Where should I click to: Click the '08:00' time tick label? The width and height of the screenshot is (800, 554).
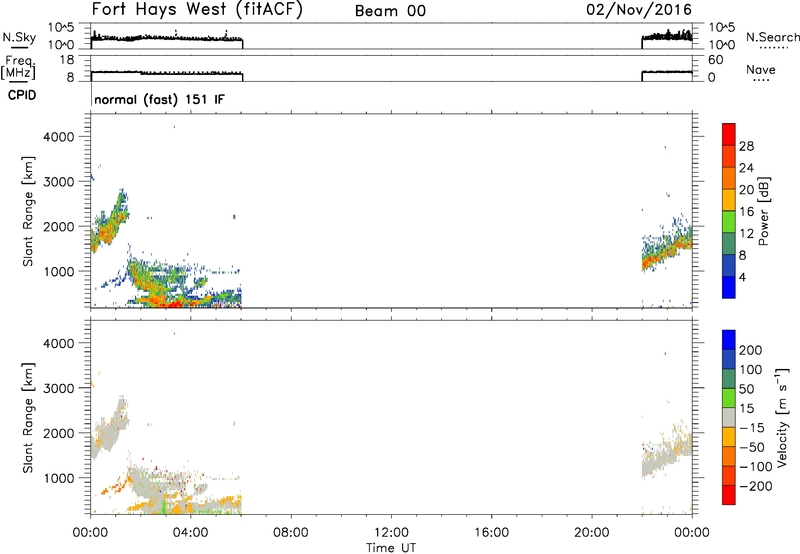(x=291, y=533)
